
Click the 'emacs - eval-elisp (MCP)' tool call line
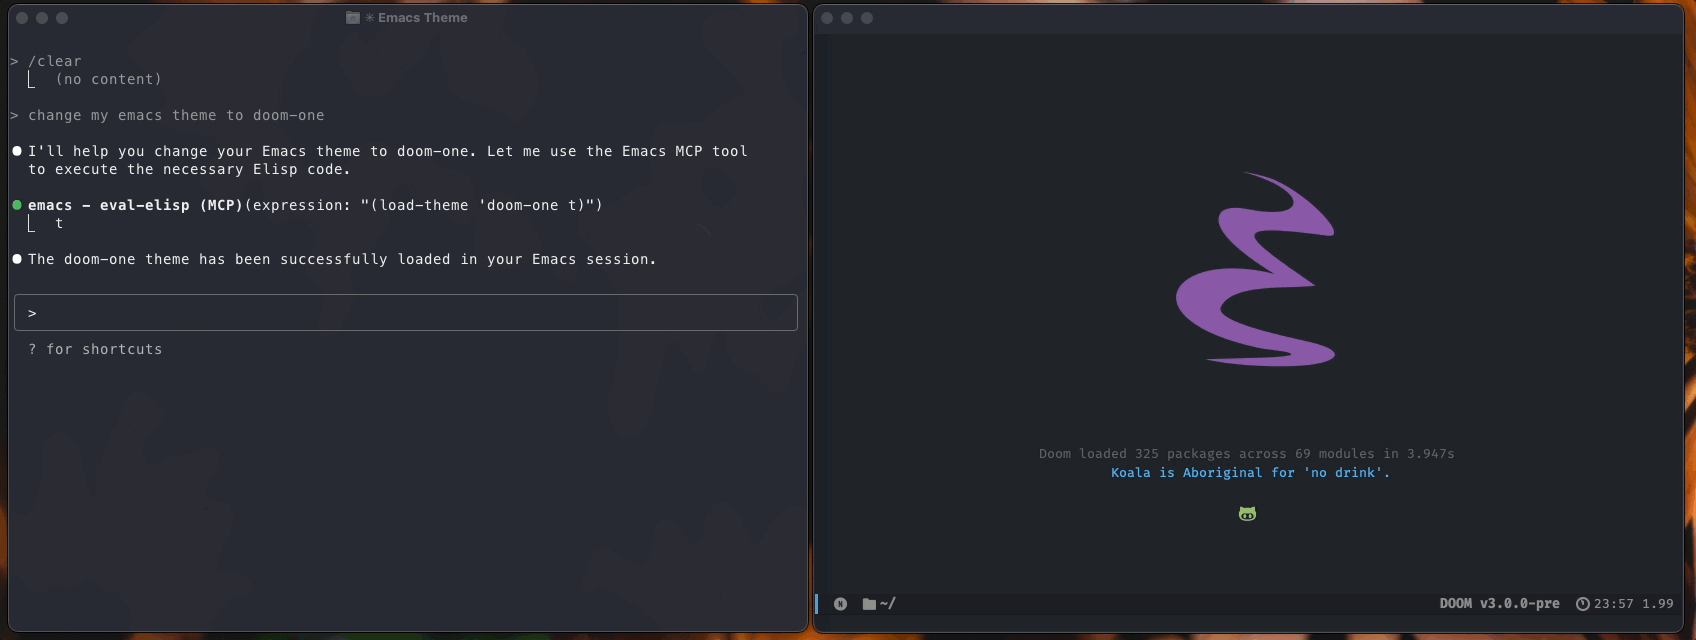point(315,205)
